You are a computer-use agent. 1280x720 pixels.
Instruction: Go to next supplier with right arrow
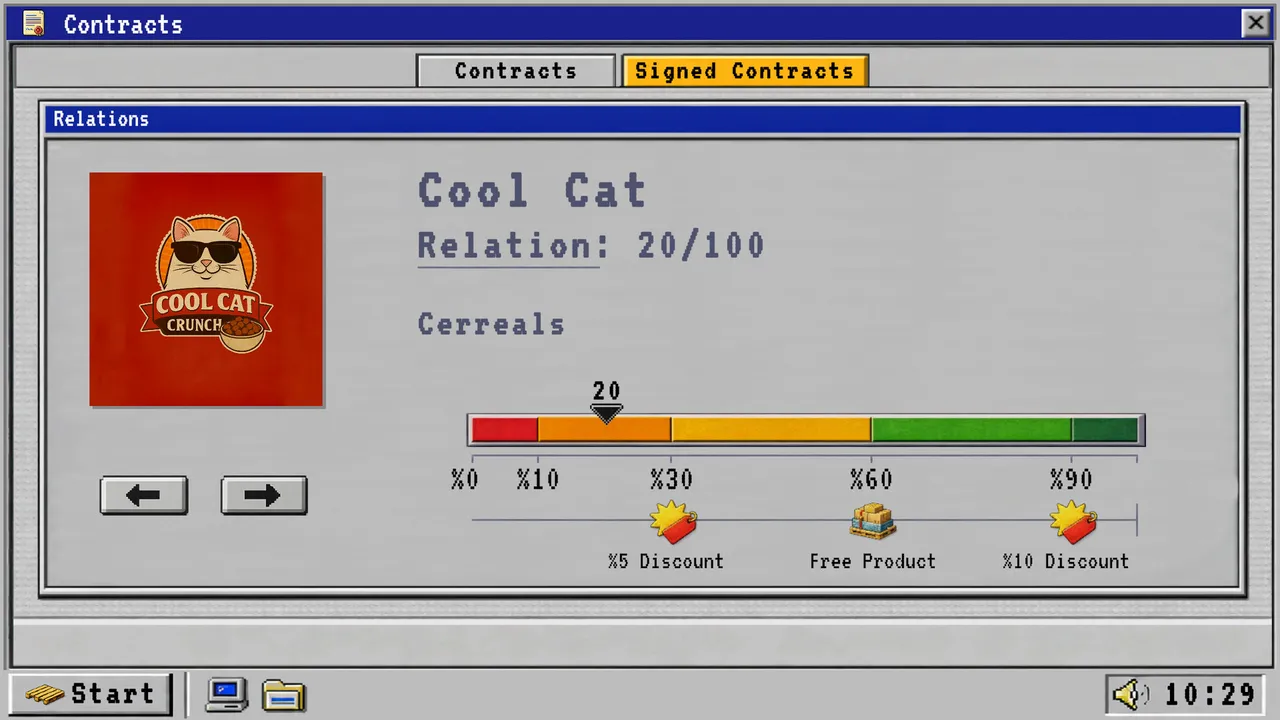[264, 496]
